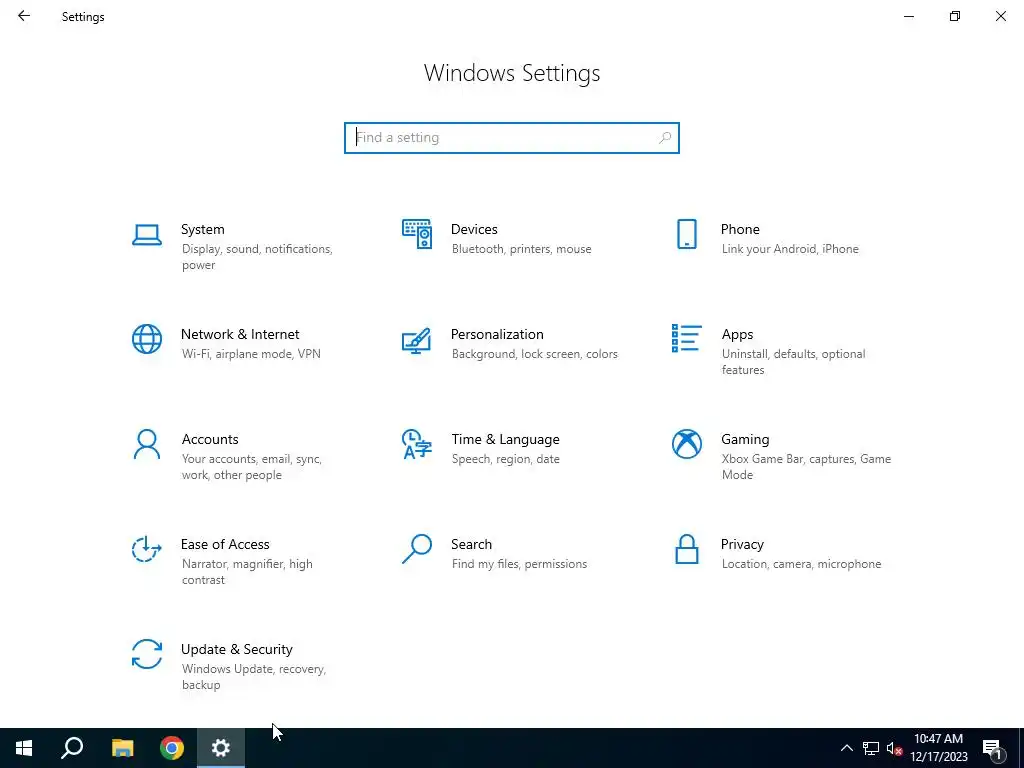The width and height of the screenshot is (1024, 768).
Task: Open Personalization title
Action: (497, 334)
